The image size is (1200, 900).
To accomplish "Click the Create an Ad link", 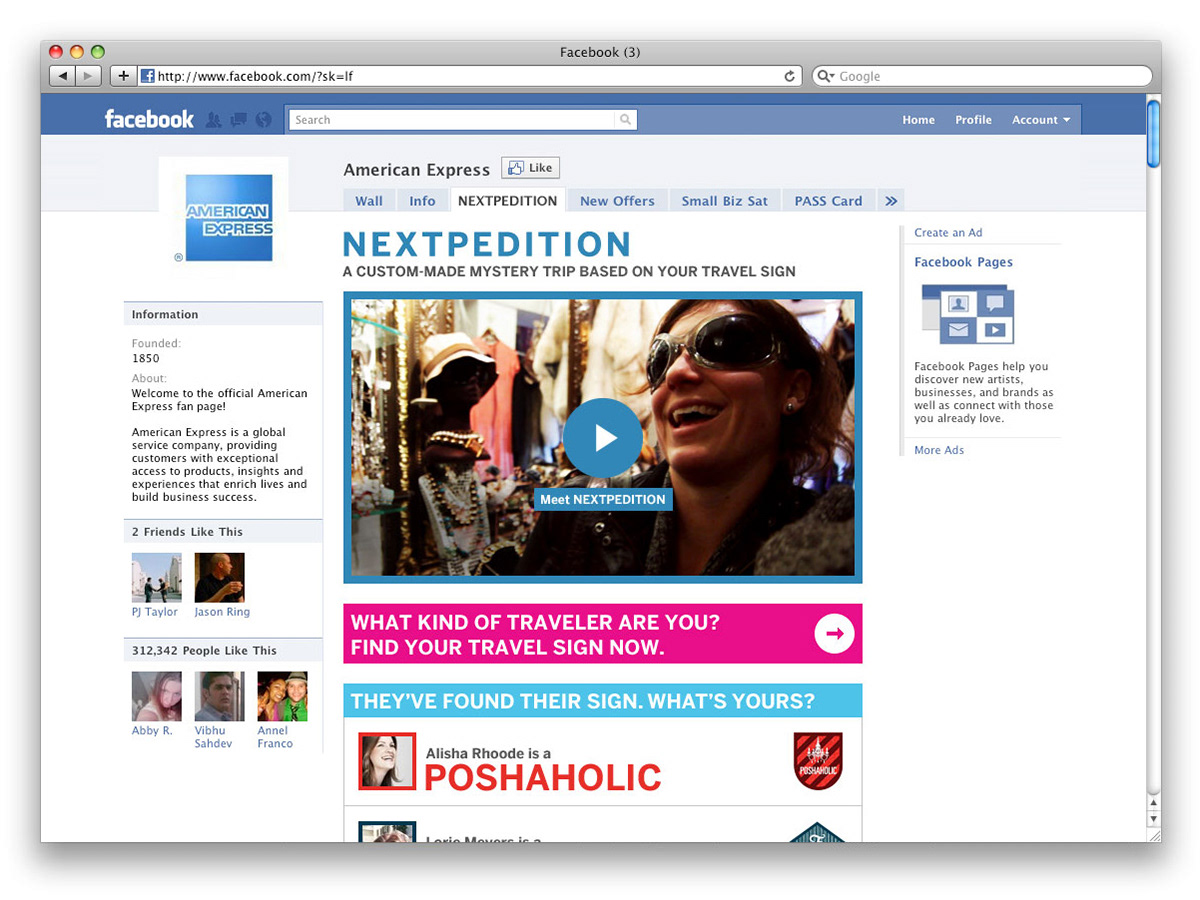I will (x=948, y=232).
